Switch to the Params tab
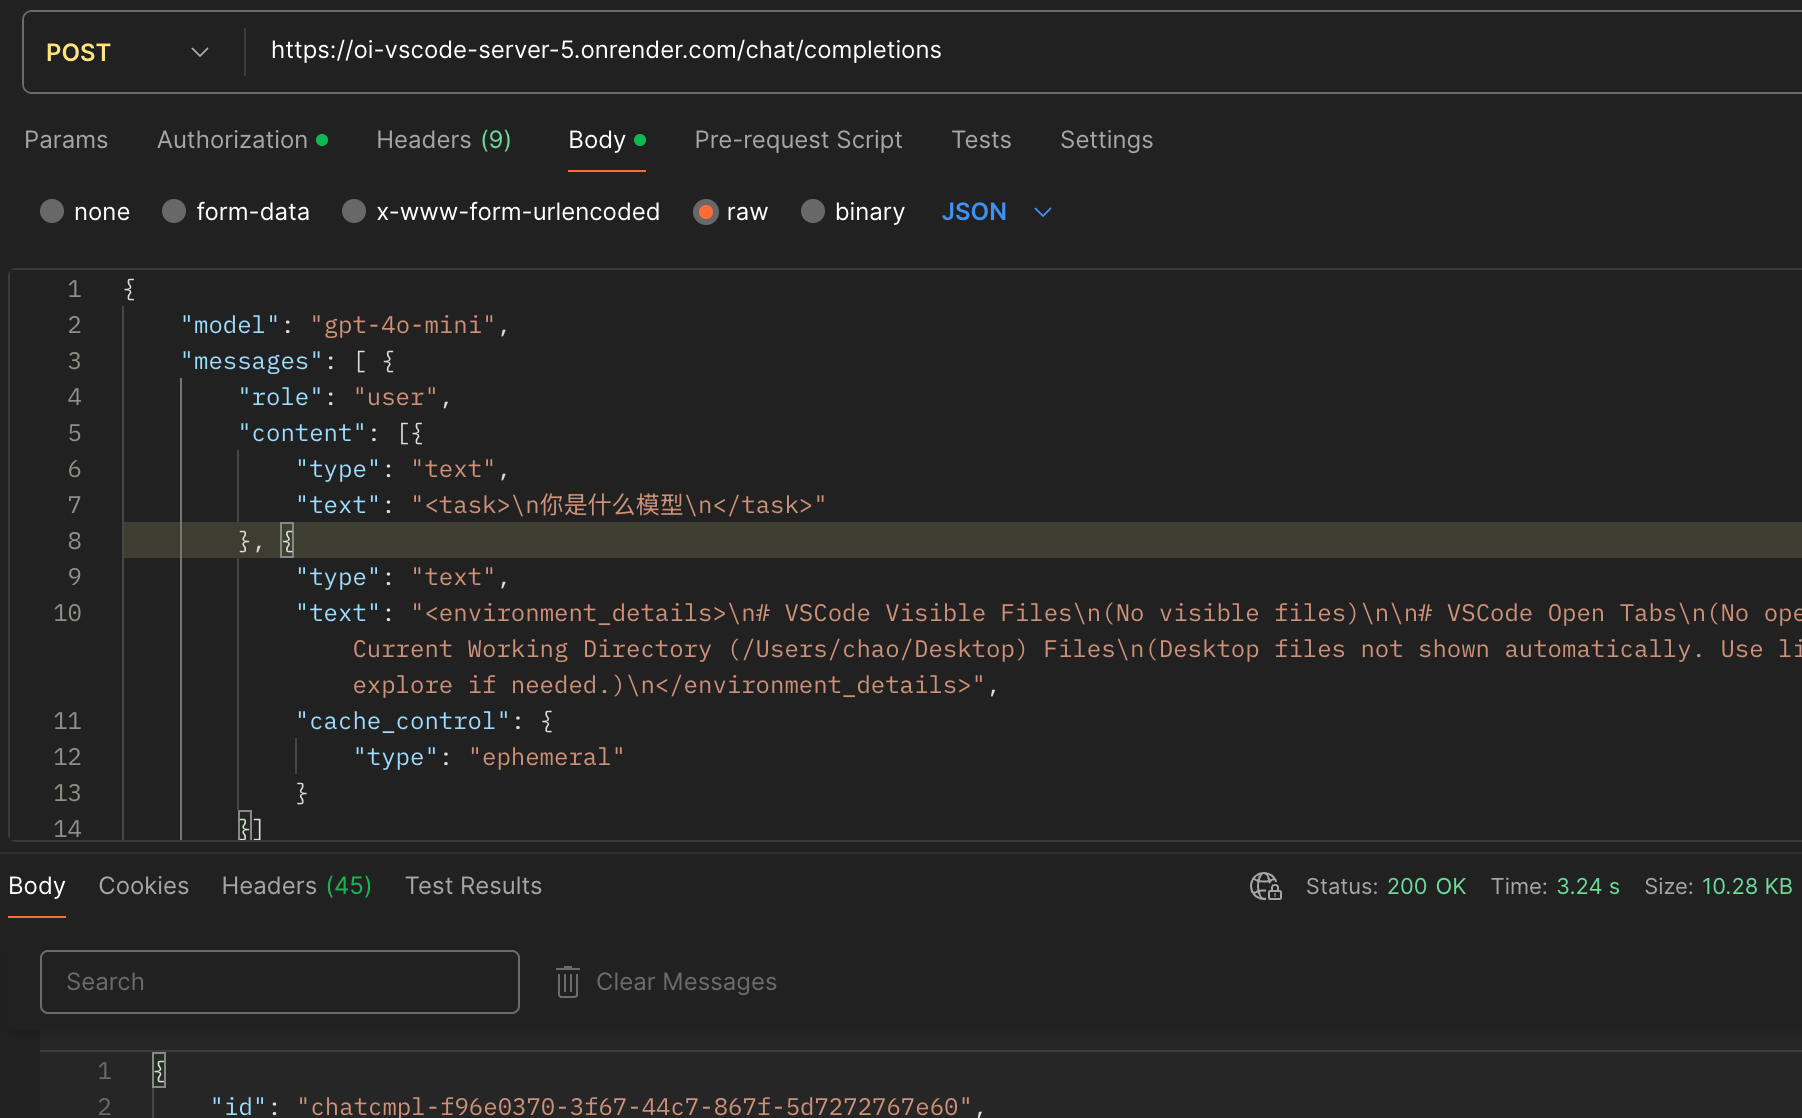The width and height of the screenshot is (1802, 1118). 66,140
